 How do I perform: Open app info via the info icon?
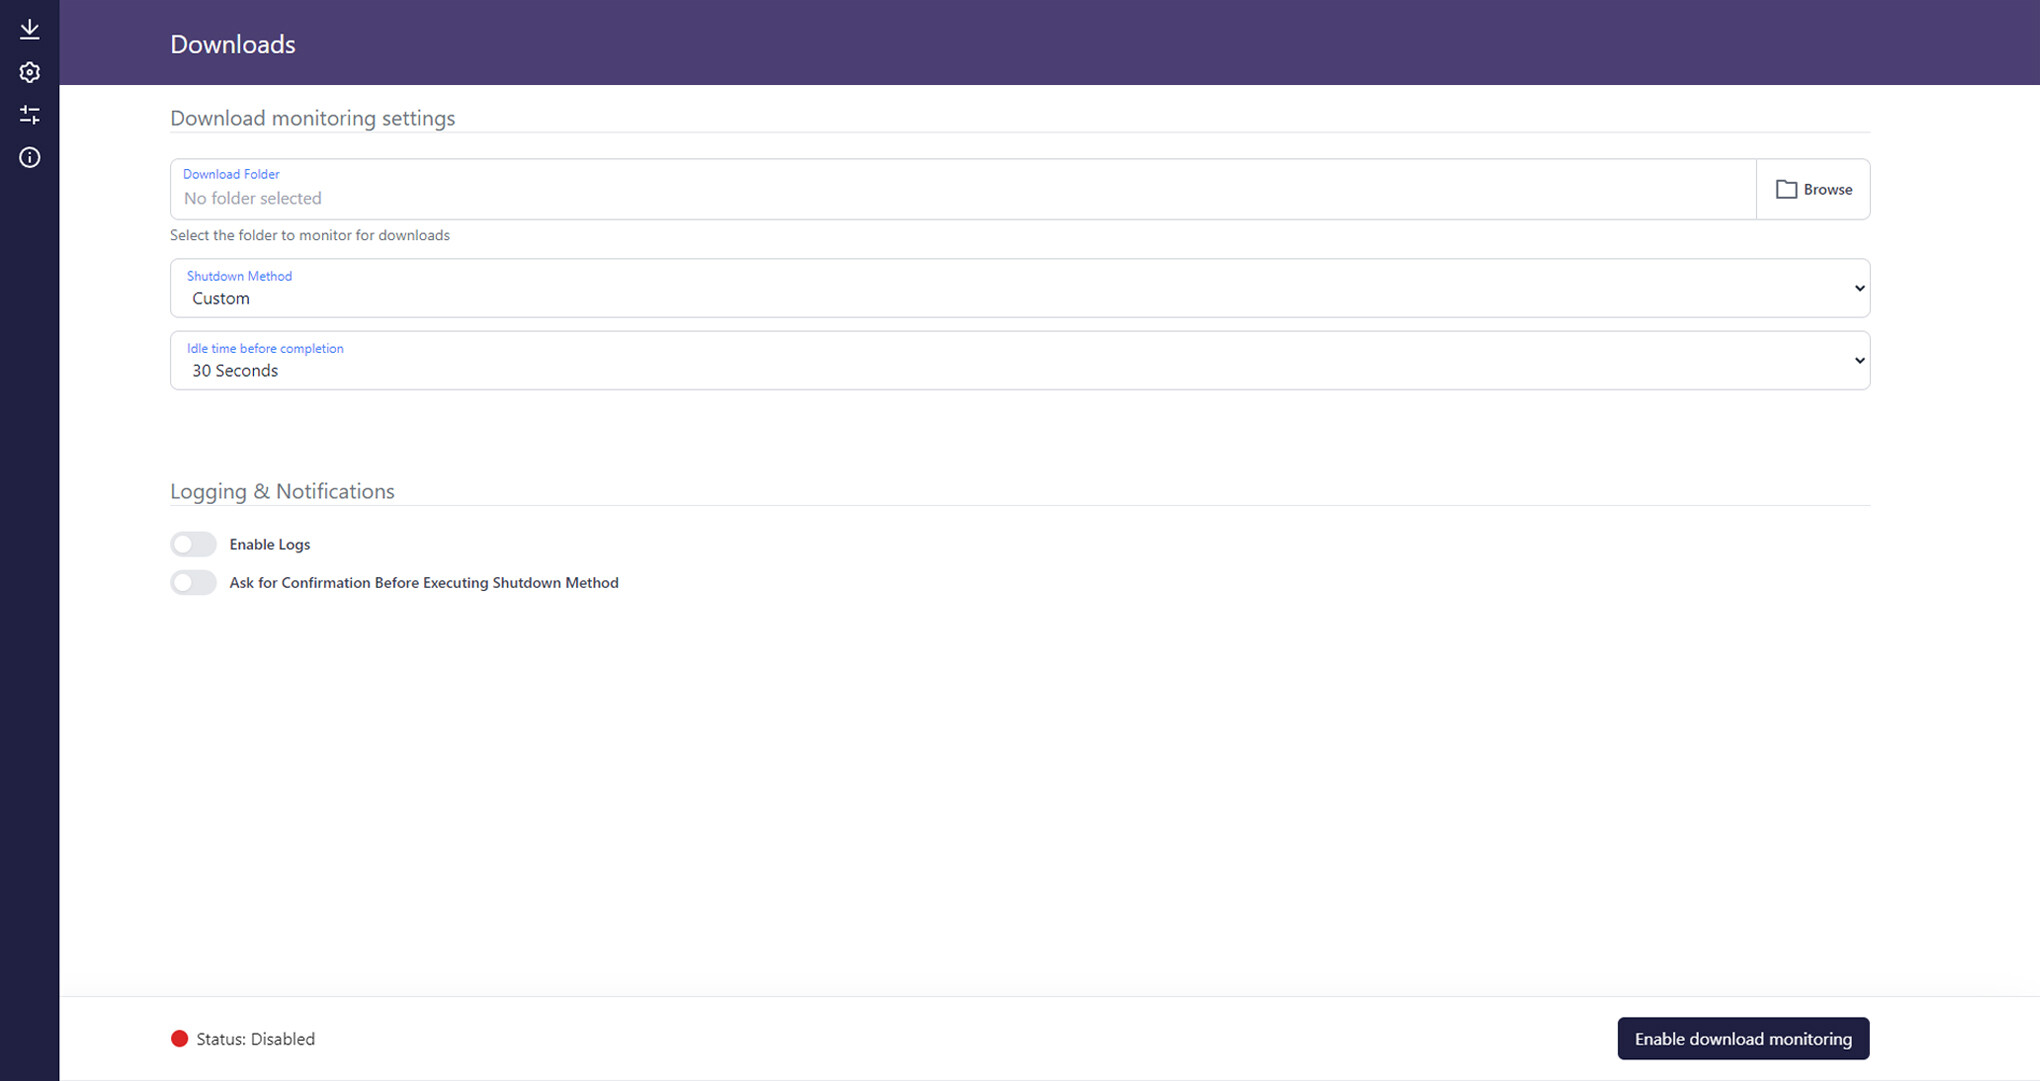pos(29,158)
